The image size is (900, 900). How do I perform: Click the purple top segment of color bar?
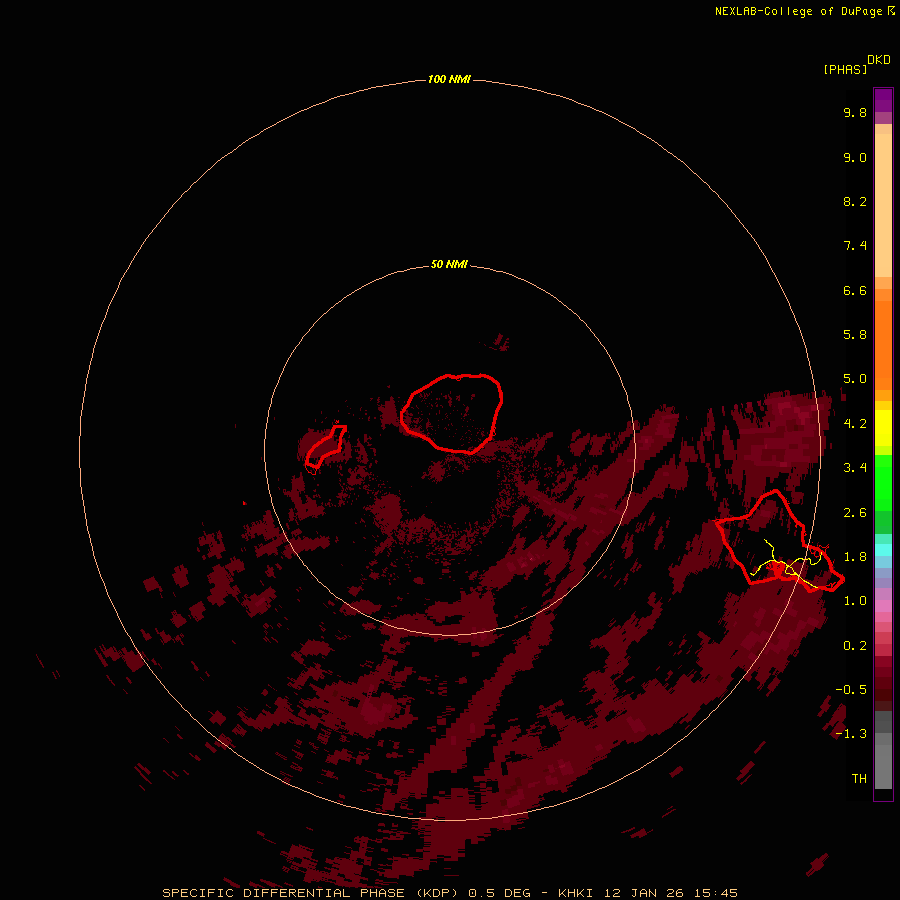(x=883, y=100)
